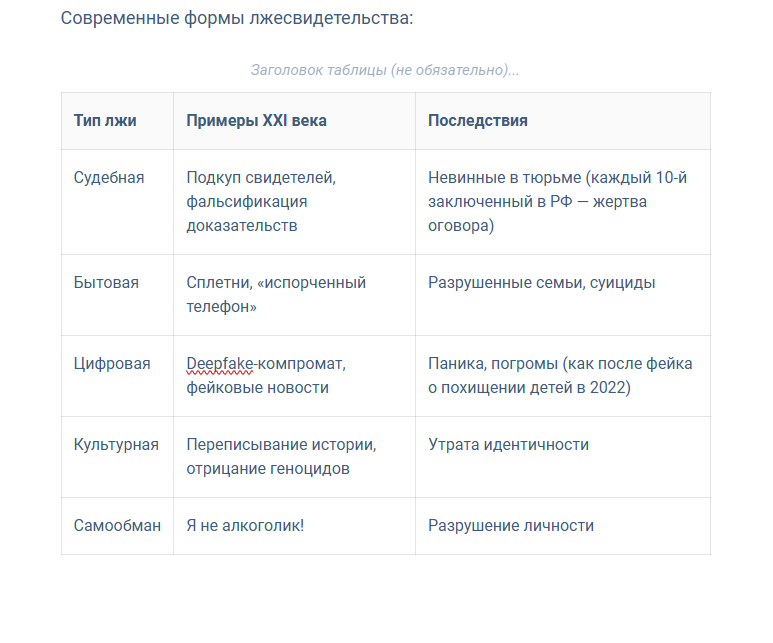Click the 'Переписывание истории, отрицание геноцидов' cell
This screenshot has height=643, width=773.
pos(294,457)
